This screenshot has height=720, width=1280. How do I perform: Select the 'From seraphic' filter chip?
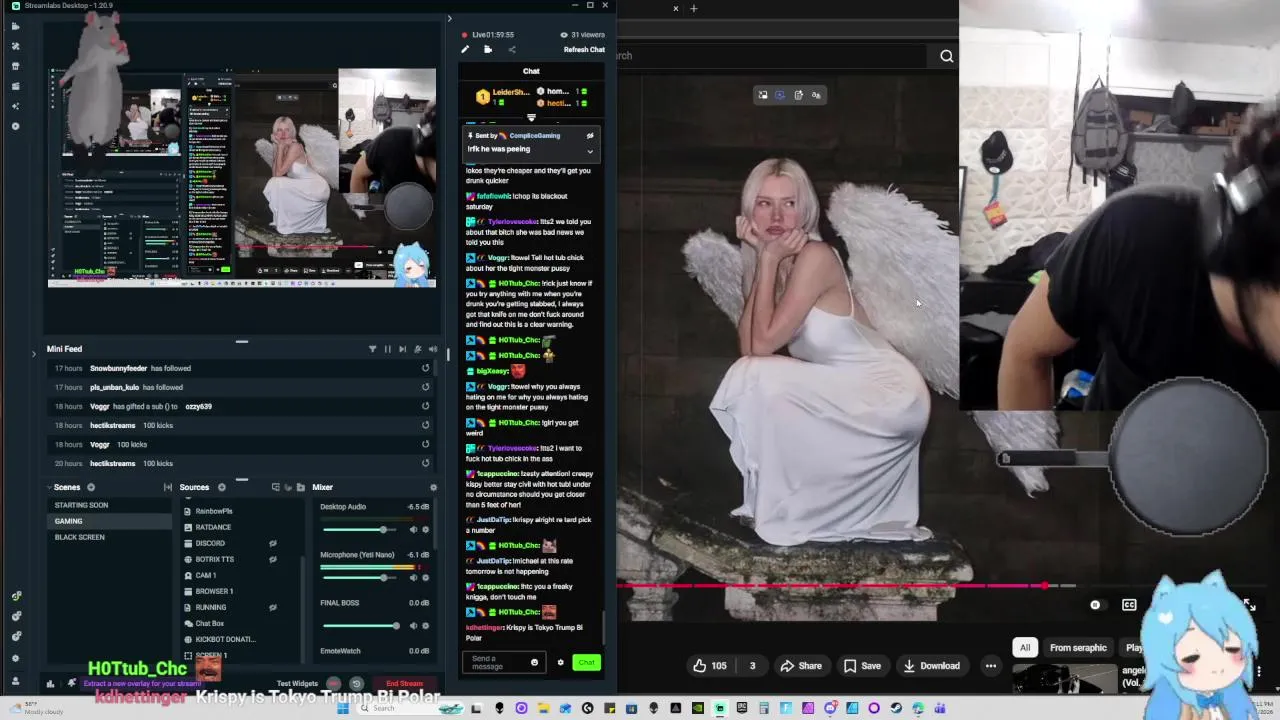1078,648
